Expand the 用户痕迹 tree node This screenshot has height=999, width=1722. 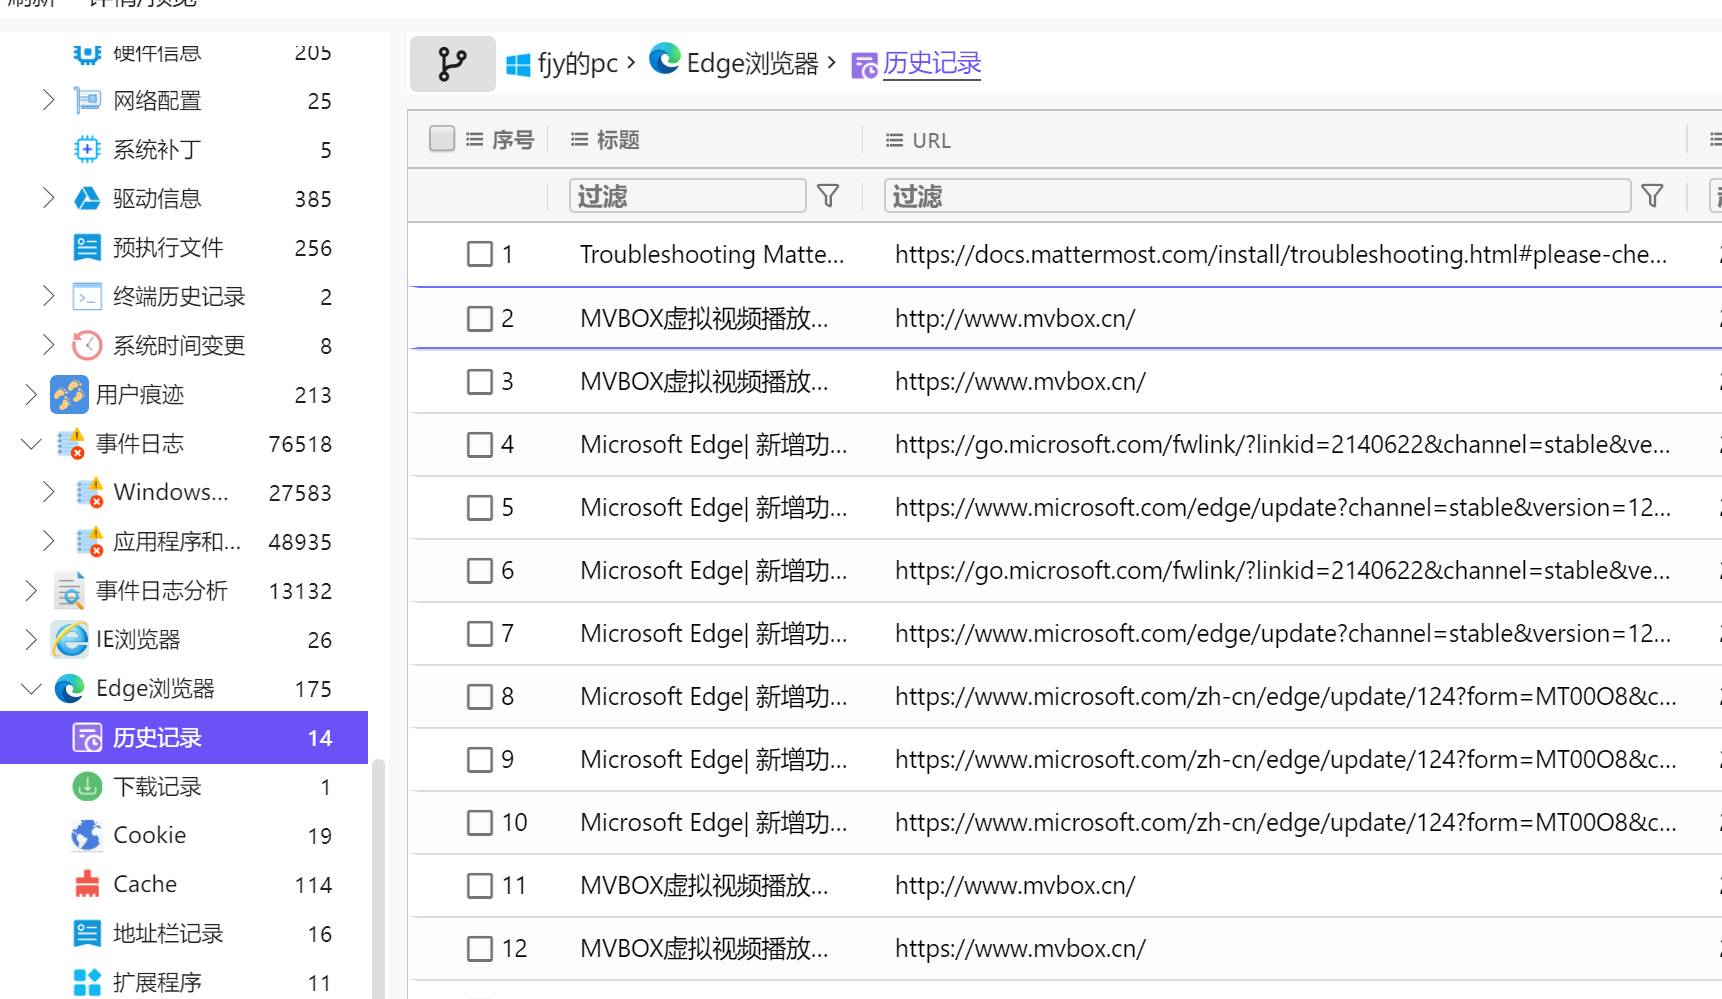pyautogui.click(x=31, y=394)
